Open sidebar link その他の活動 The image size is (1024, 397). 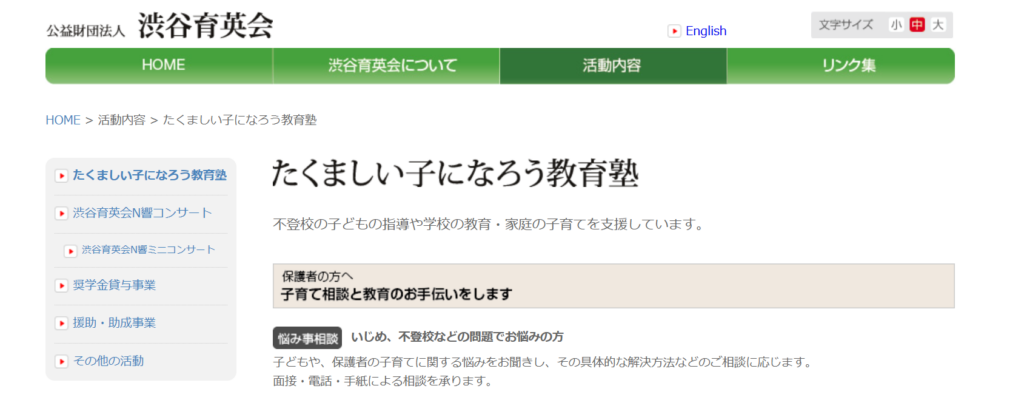pyautogui.click(x=108, y=360)
